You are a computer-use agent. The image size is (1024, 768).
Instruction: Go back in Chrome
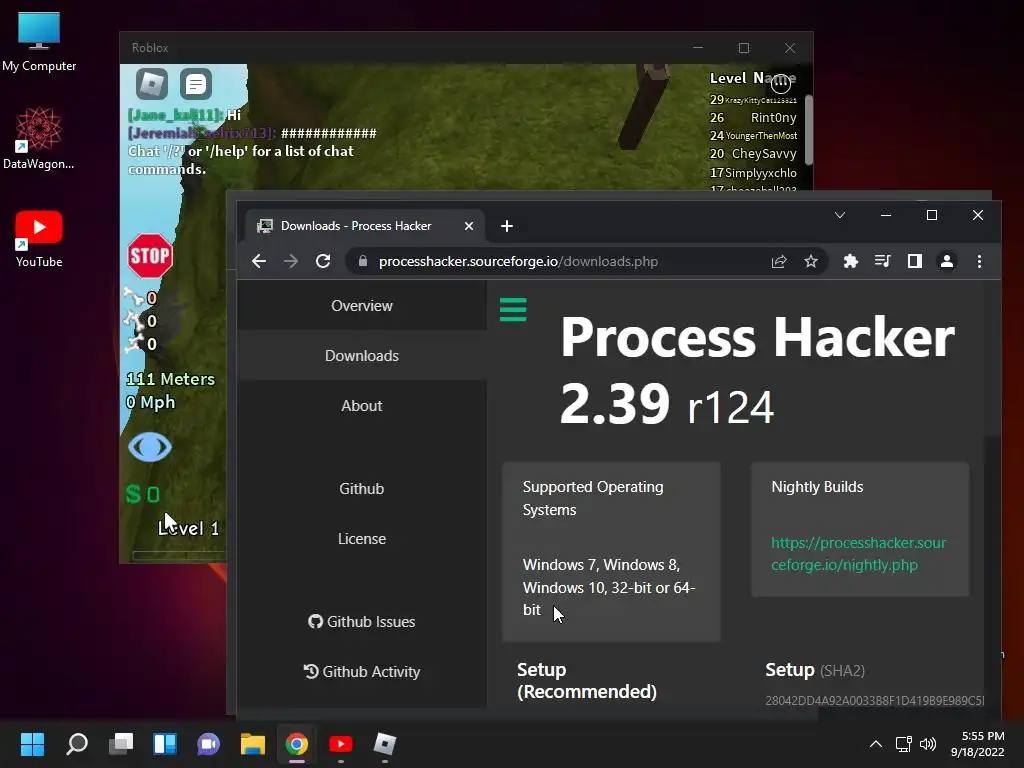[x=259, y=261]
